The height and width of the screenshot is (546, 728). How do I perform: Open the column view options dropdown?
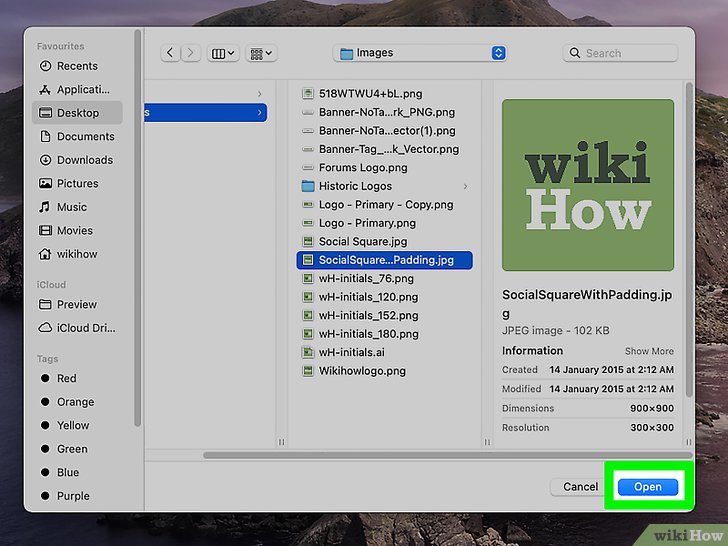(224, 53)
